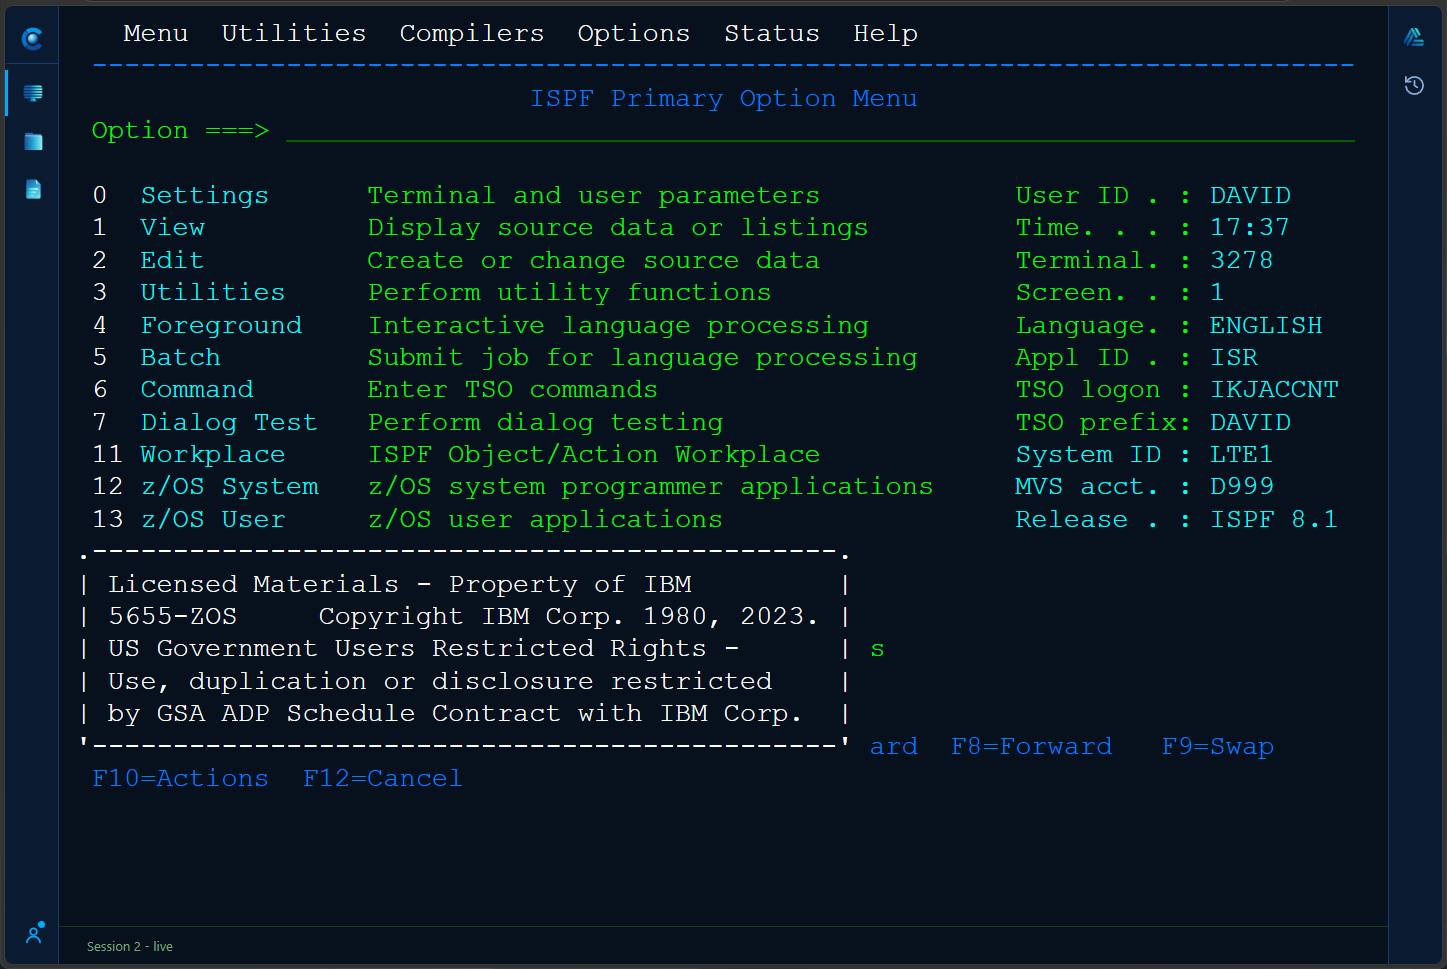Viewport: 1447px width, 969px height.
Task: Click the 'ISPF Primary Option Menu' title
Action: click(723, 98)
